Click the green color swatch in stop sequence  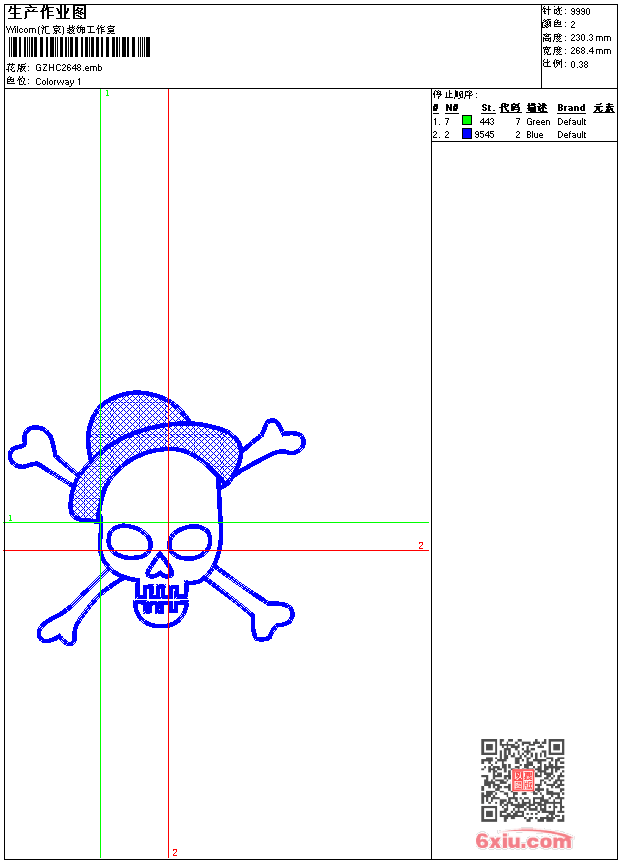click(x=467, y=121)
